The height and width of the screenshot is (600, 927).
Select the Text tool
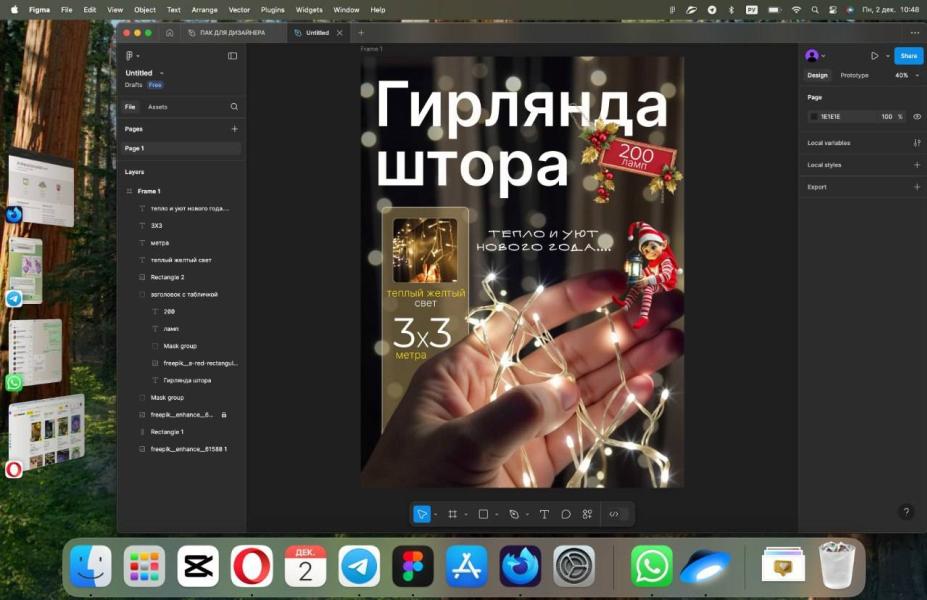pyautogui.click(x=544, y=514)
